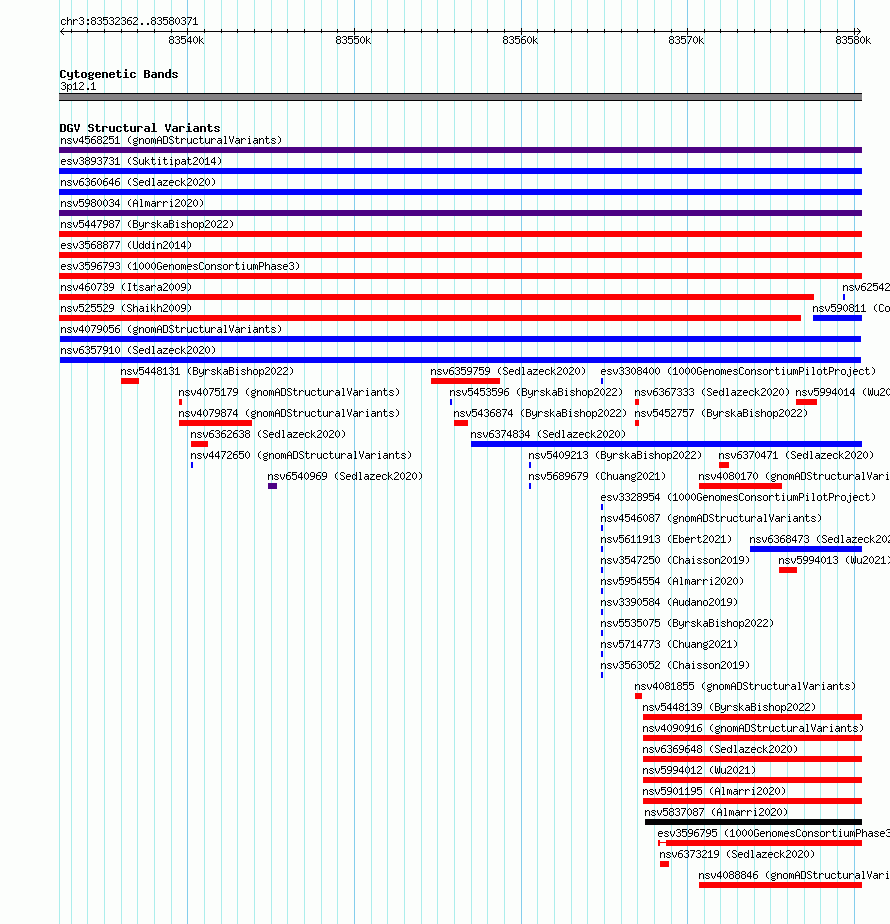
Task: Click the nsv5436874 ByrskaBishop2022 label
Action: pos(540,414)
